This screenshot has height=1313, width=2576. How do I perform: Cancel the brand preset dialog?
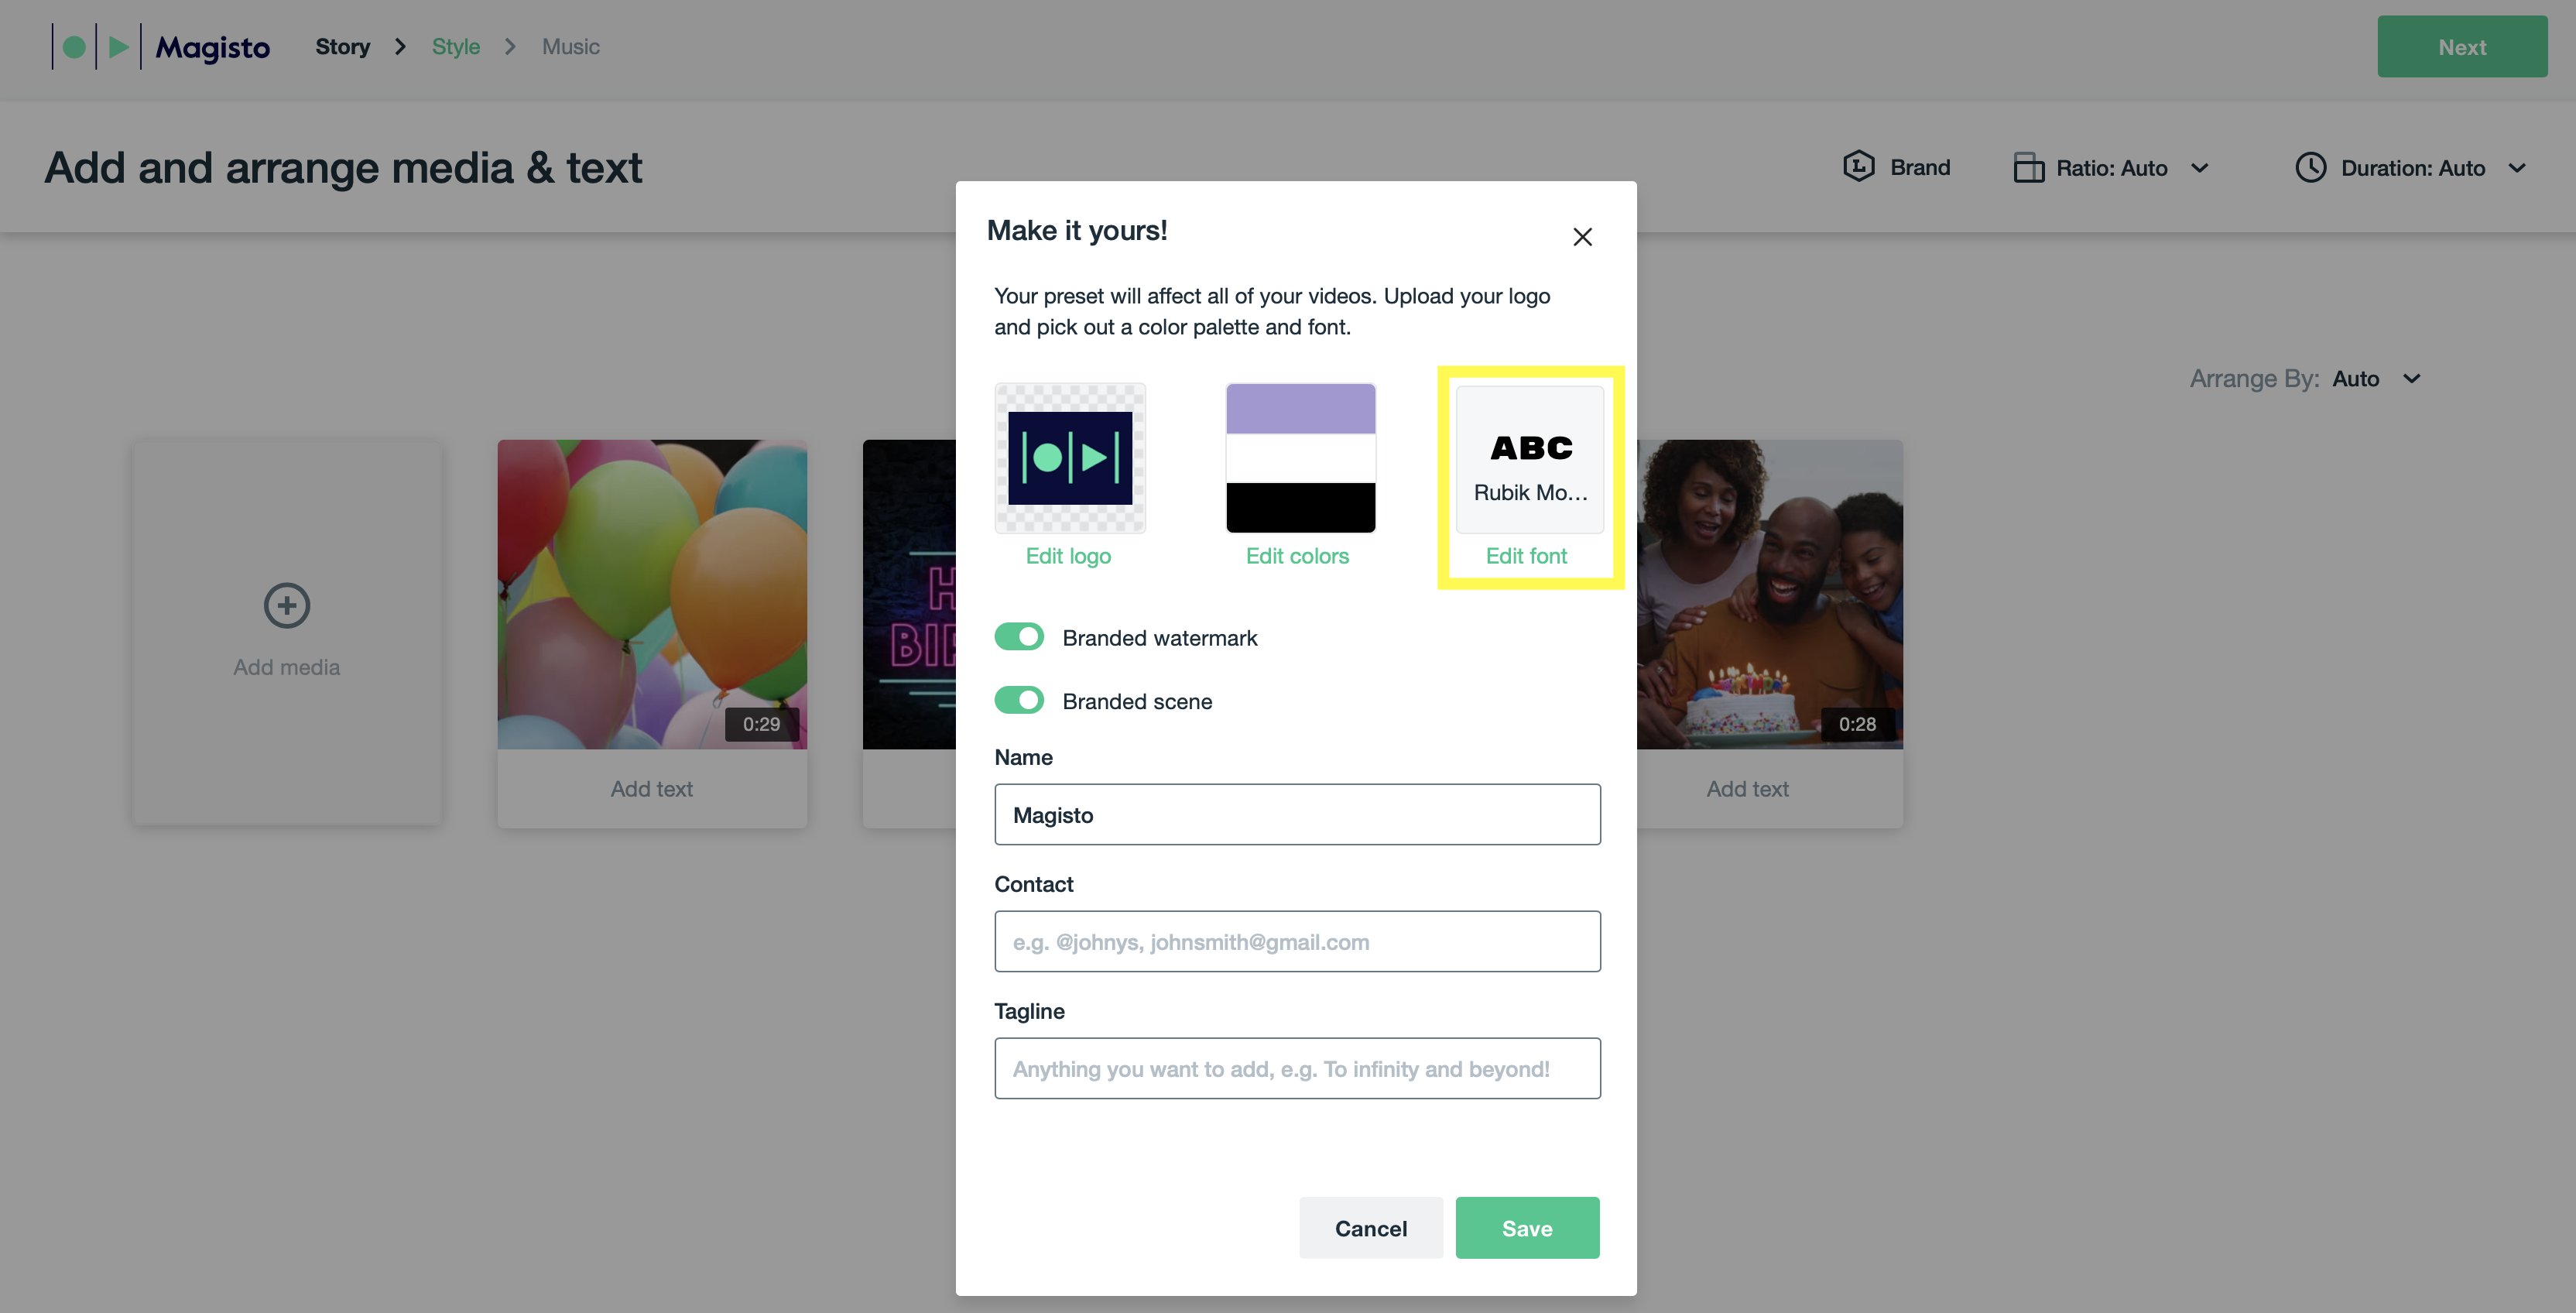pyautogui.click(x=1370, y=1228)
